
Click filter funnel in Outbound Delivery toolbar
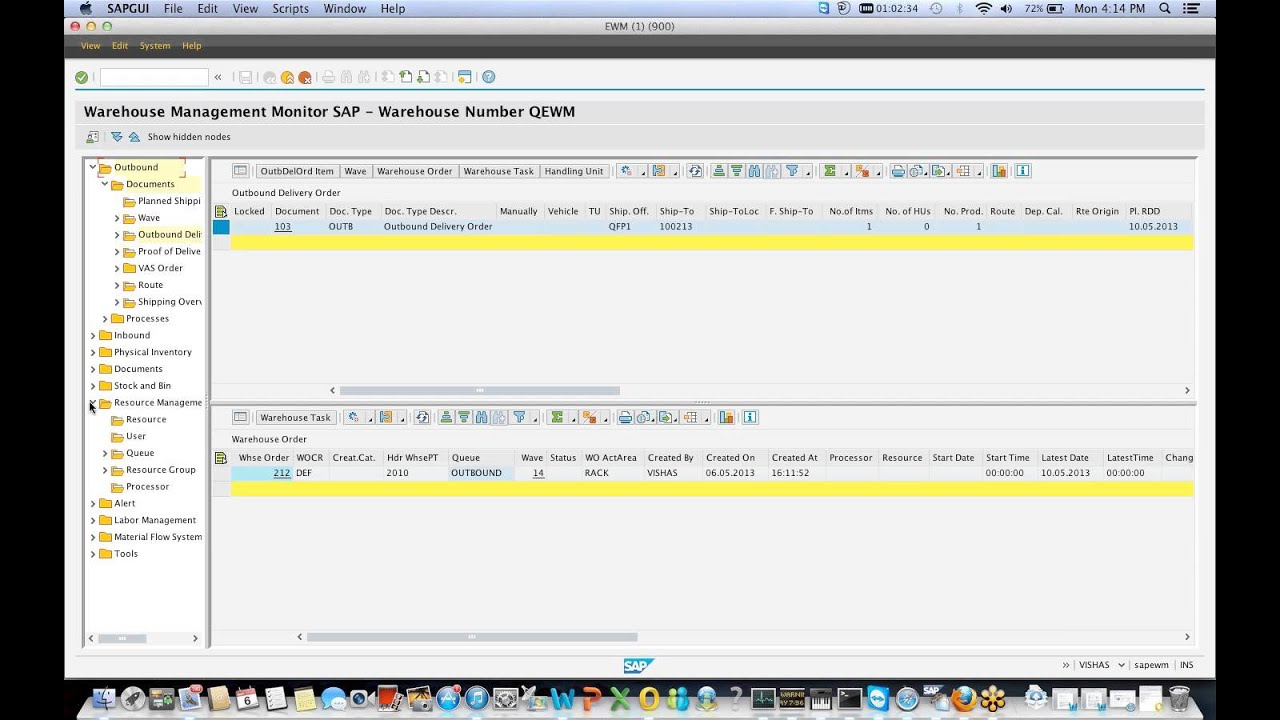point(792,171)
